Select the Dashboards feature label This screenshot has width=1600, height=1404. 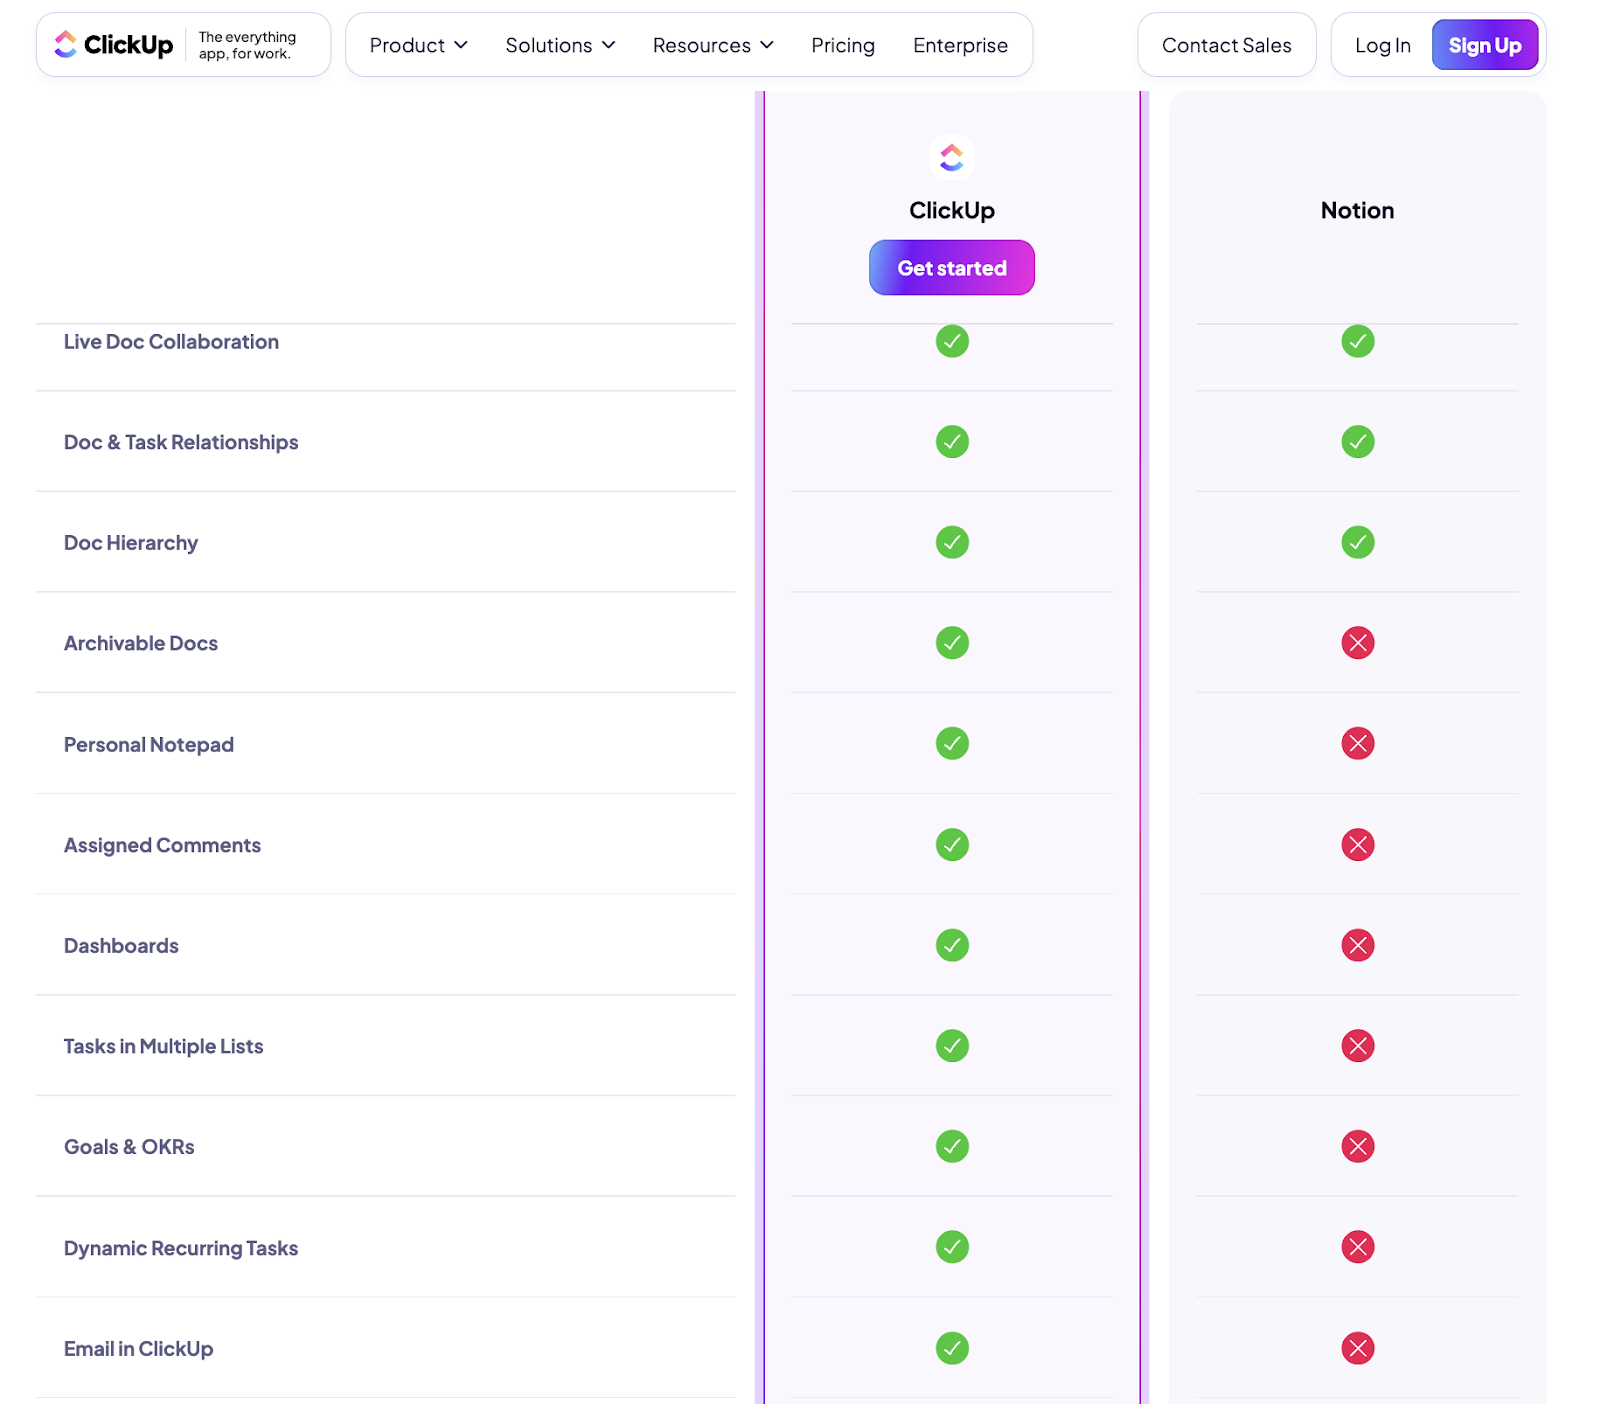[x=121, y=946]
